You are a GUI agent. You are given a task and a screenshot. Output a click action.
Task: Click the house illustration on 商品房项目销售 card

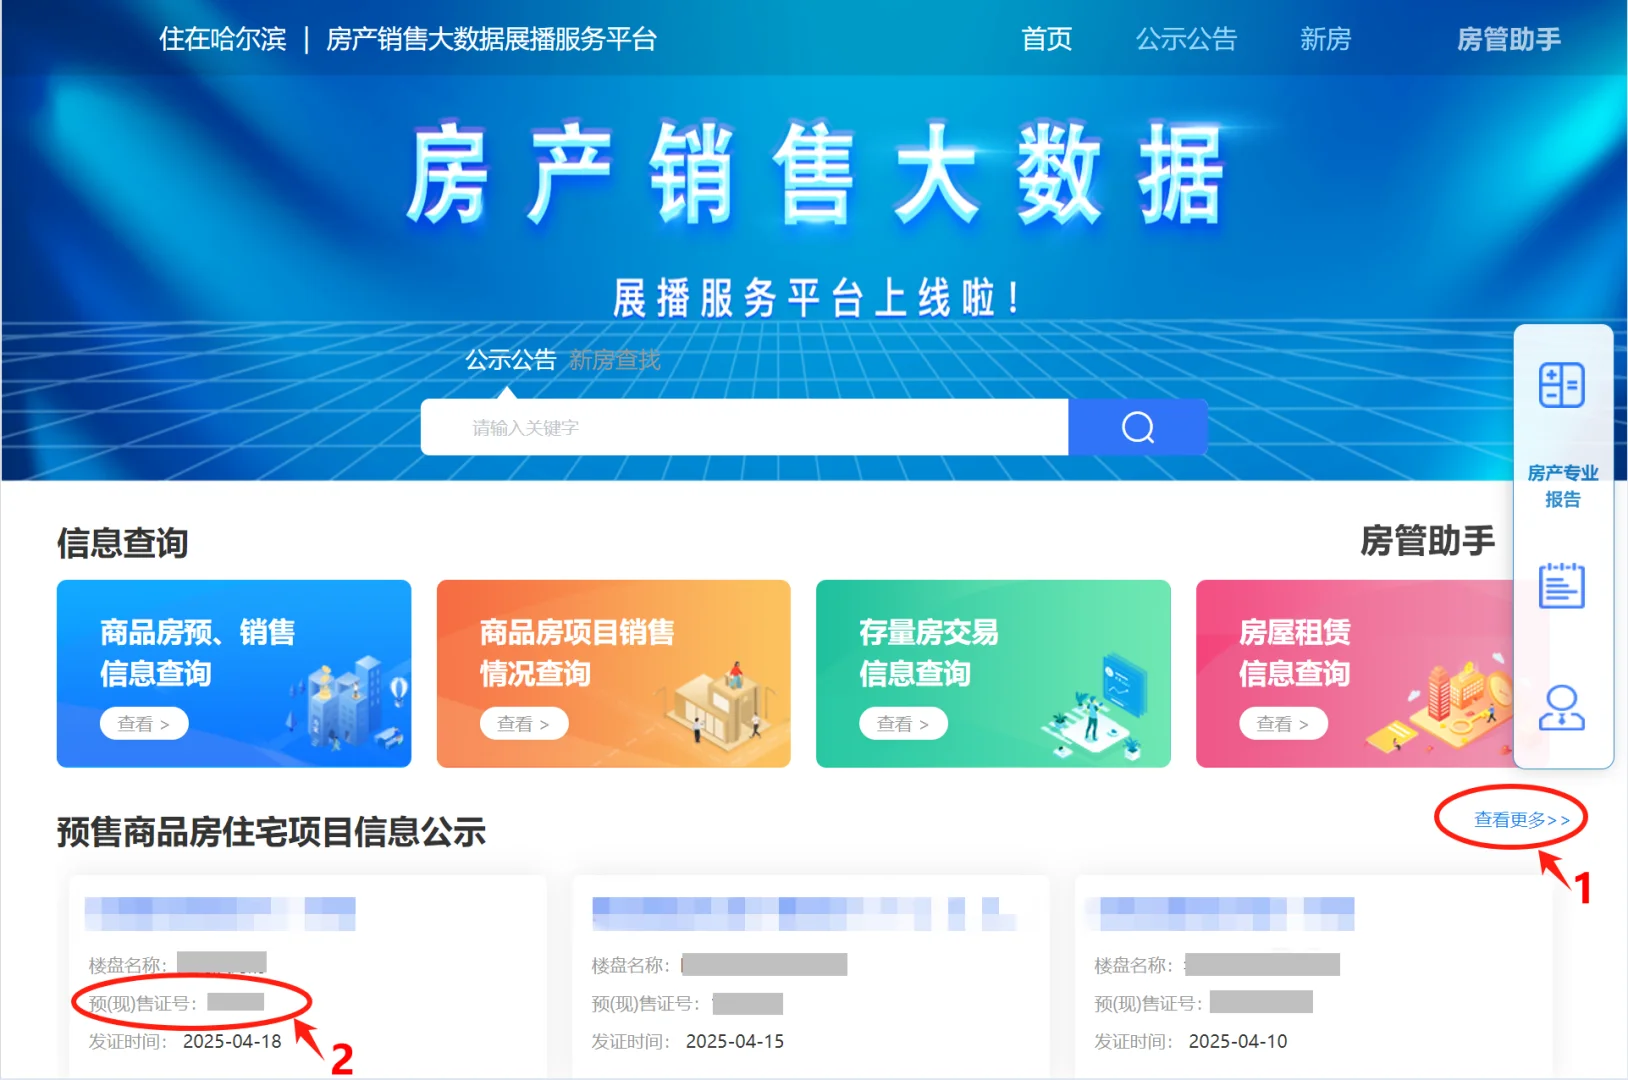pos(722,706)
